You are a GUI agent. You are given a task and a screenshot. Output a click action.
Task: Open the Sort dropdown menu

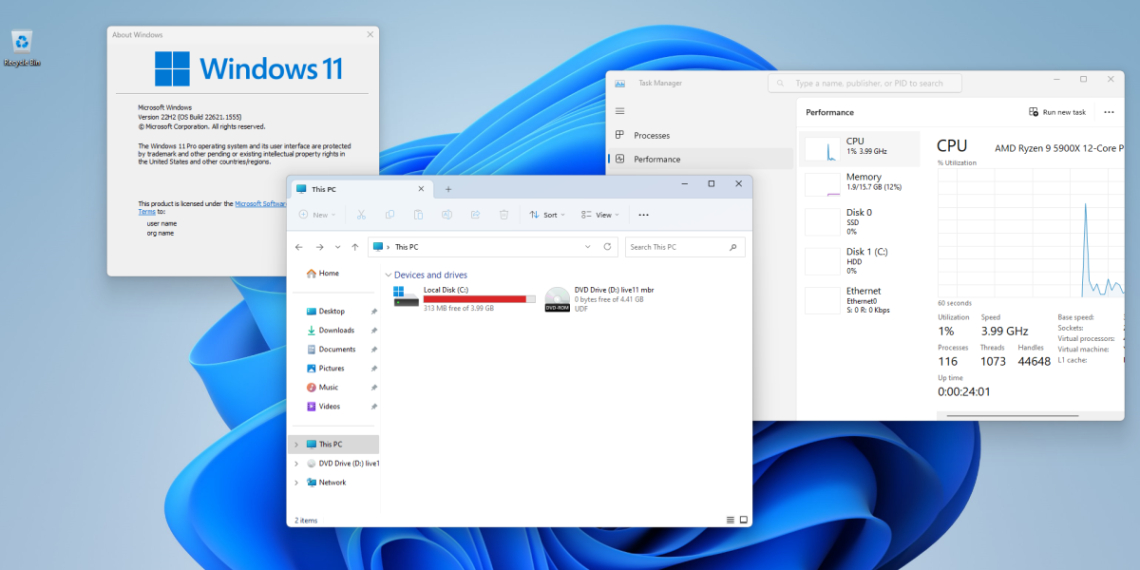point(547,215)
